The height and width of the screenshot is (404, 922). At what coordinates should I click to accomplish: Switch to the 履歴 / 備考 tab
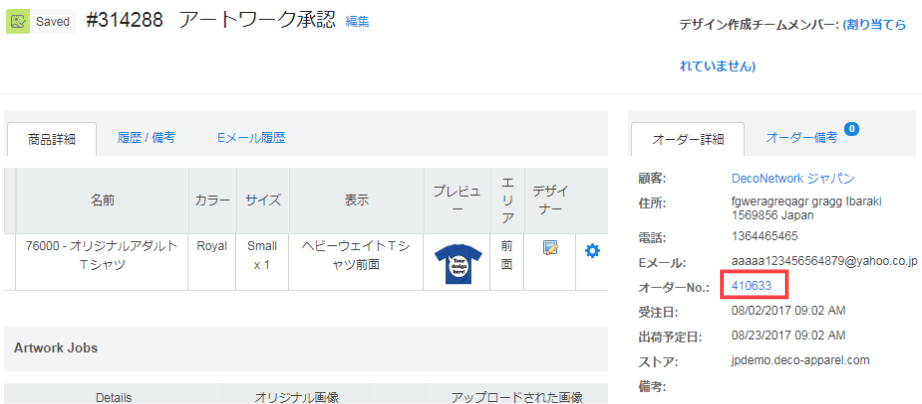[x=146, y=137]
